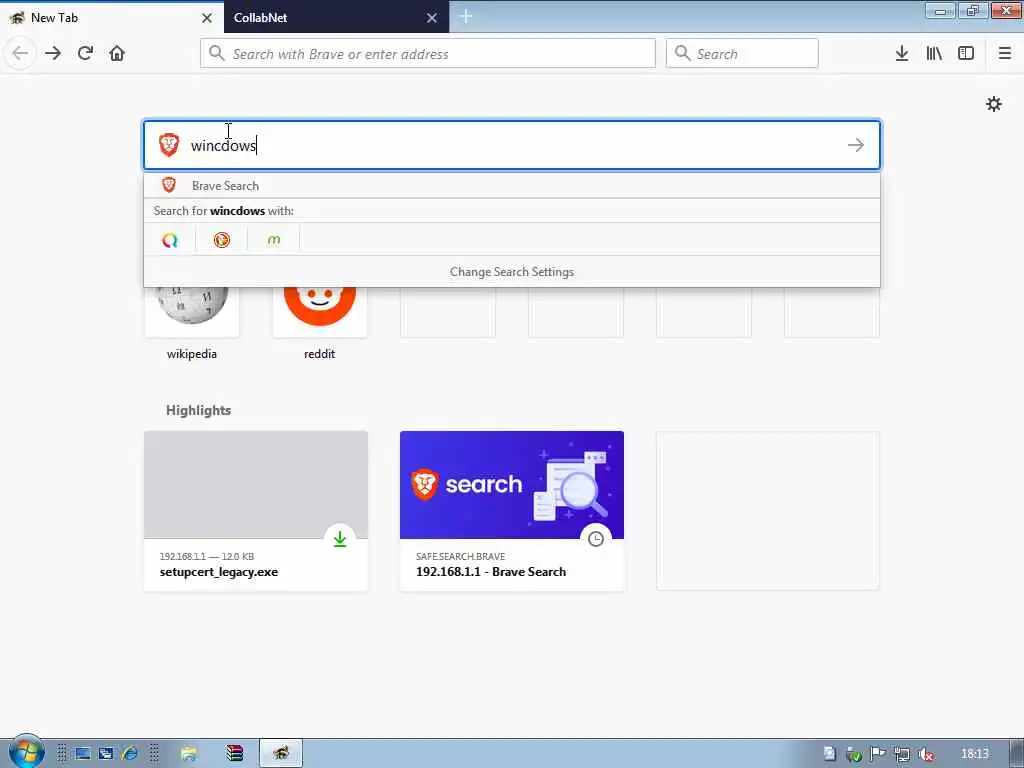Image resolution: width=1024 pixels, height=768 pixels.
Task: Click Show Desktop quick launch icon
Action: [82, 754]
